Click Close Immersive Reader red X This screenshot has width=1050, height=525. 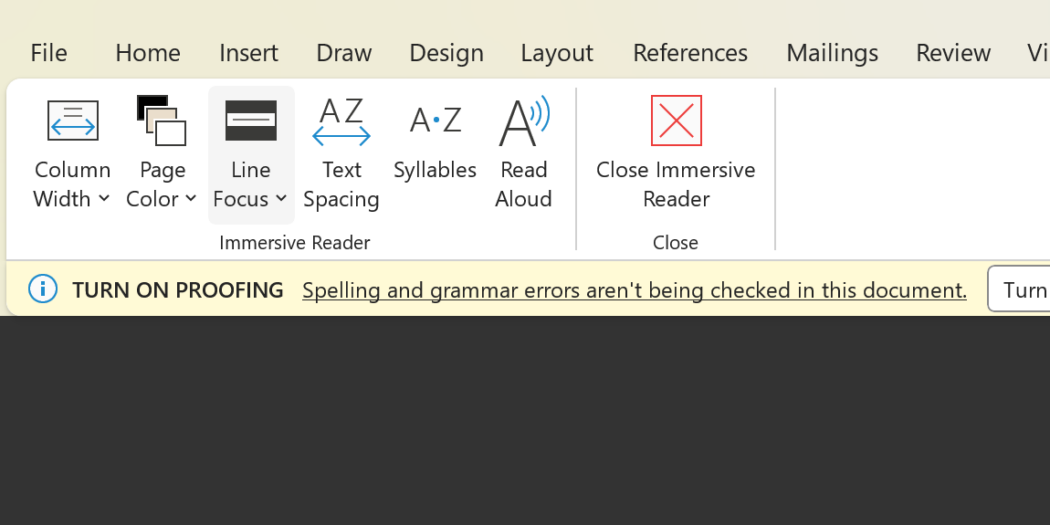tap(676, 121)
